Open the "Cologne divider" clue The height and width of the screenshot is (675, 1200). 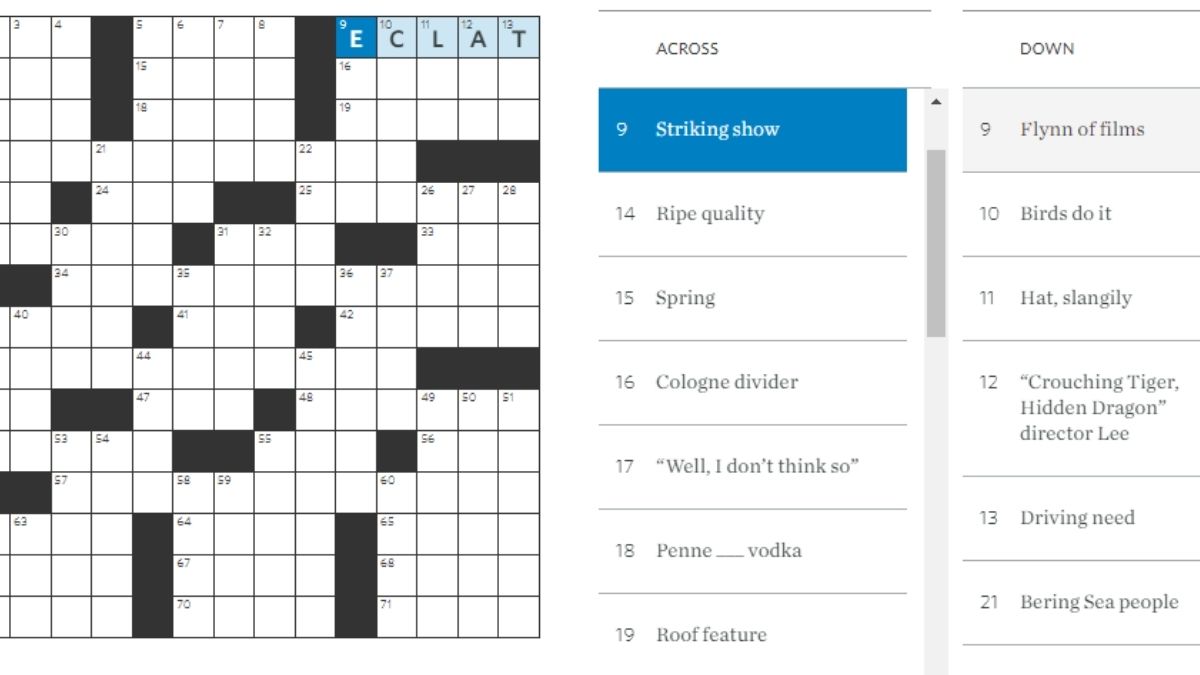752,382
